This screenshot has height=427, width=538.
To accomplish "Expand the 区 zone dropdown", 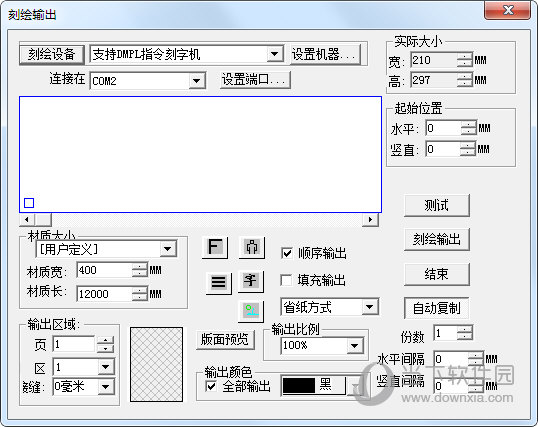I will pos(106,367).
